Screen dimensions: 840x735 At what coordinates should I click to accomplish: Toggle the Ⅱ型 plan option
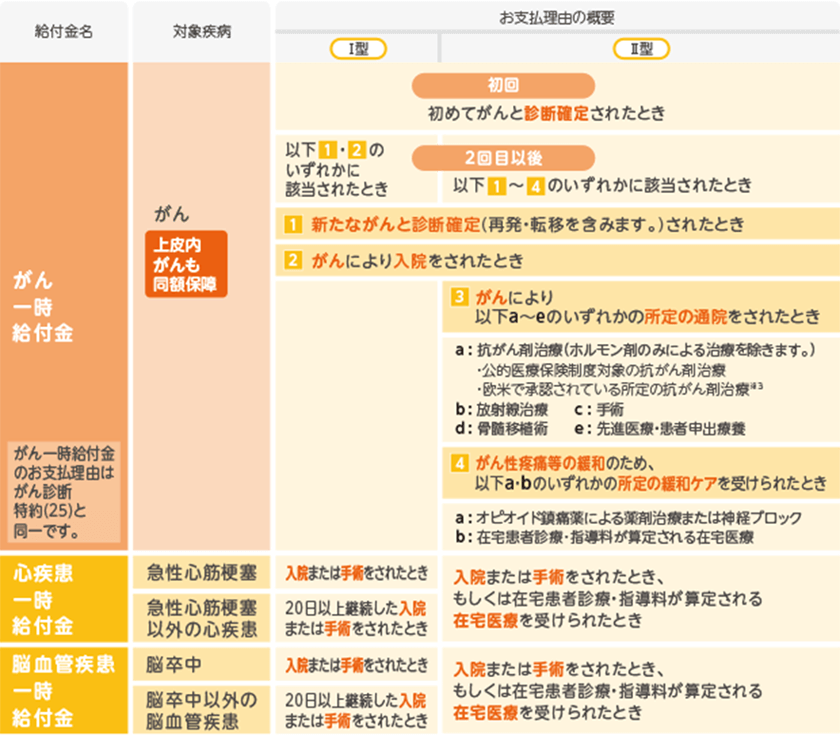(x=641, y=47)
